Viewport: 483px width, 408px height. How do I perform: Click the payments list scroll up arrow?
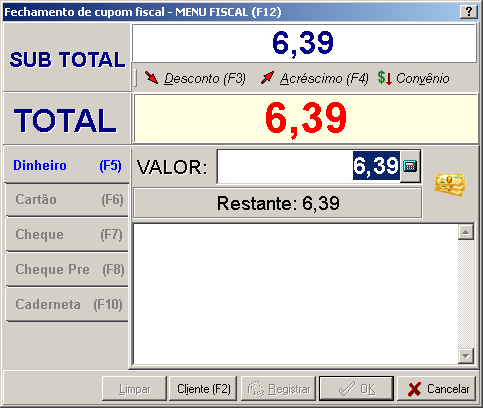coord(466,232)
